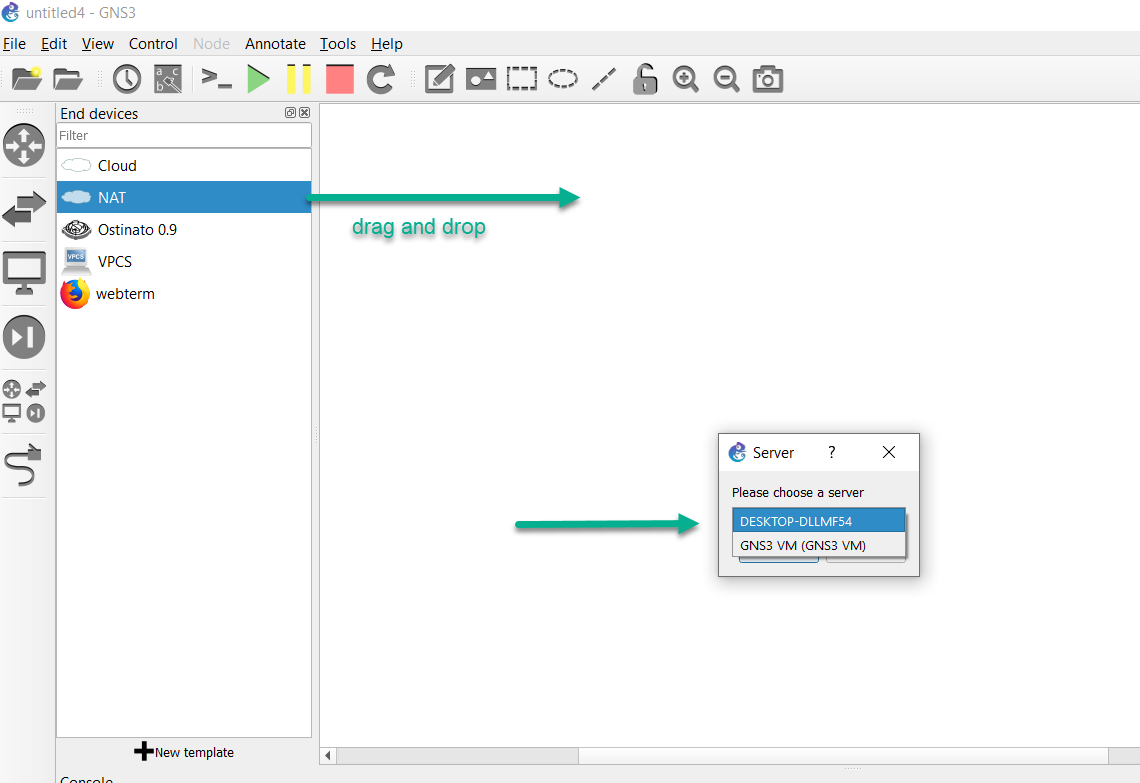
Task: Open the snapshot manager clock icon
Action: [127, 79]
